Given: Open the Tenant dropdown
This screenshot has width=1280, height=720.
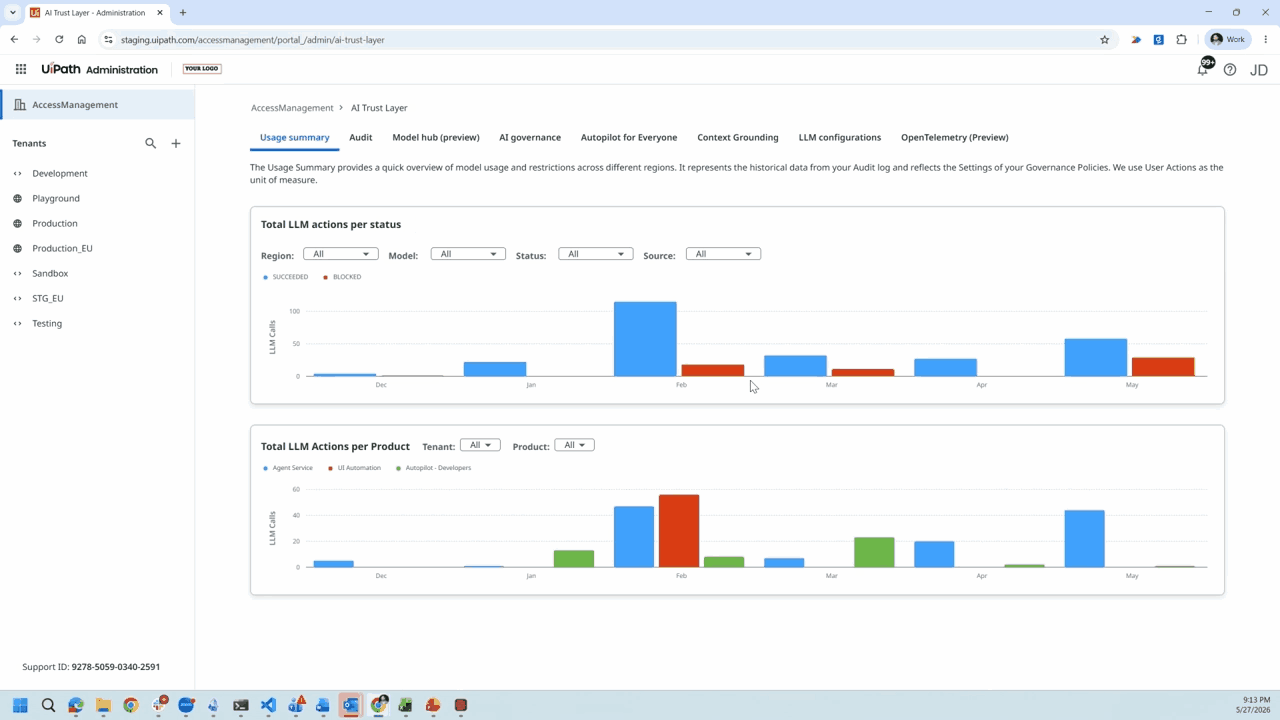Looking at the screenshot, I should point(480,445).
